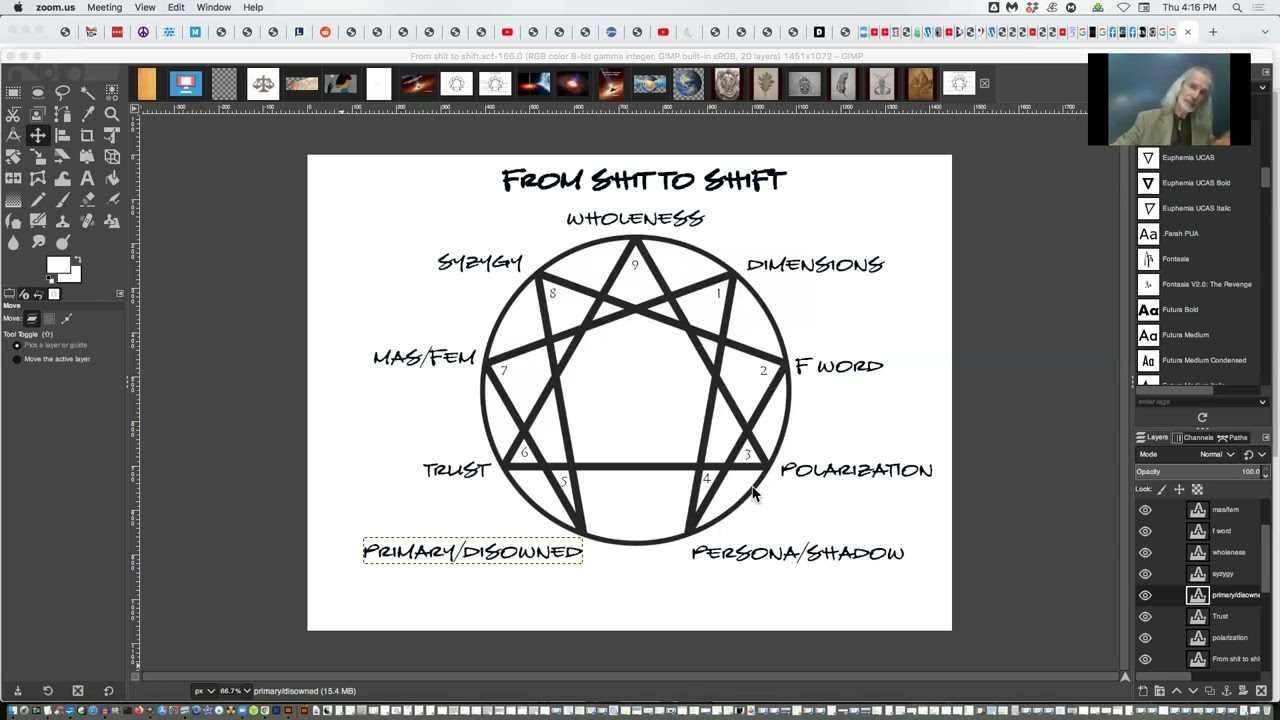Select the Color Picker eyedropper tool
Image resolution: width=1280 pixels, height=720 pixels.
click(x=87, y=114)
